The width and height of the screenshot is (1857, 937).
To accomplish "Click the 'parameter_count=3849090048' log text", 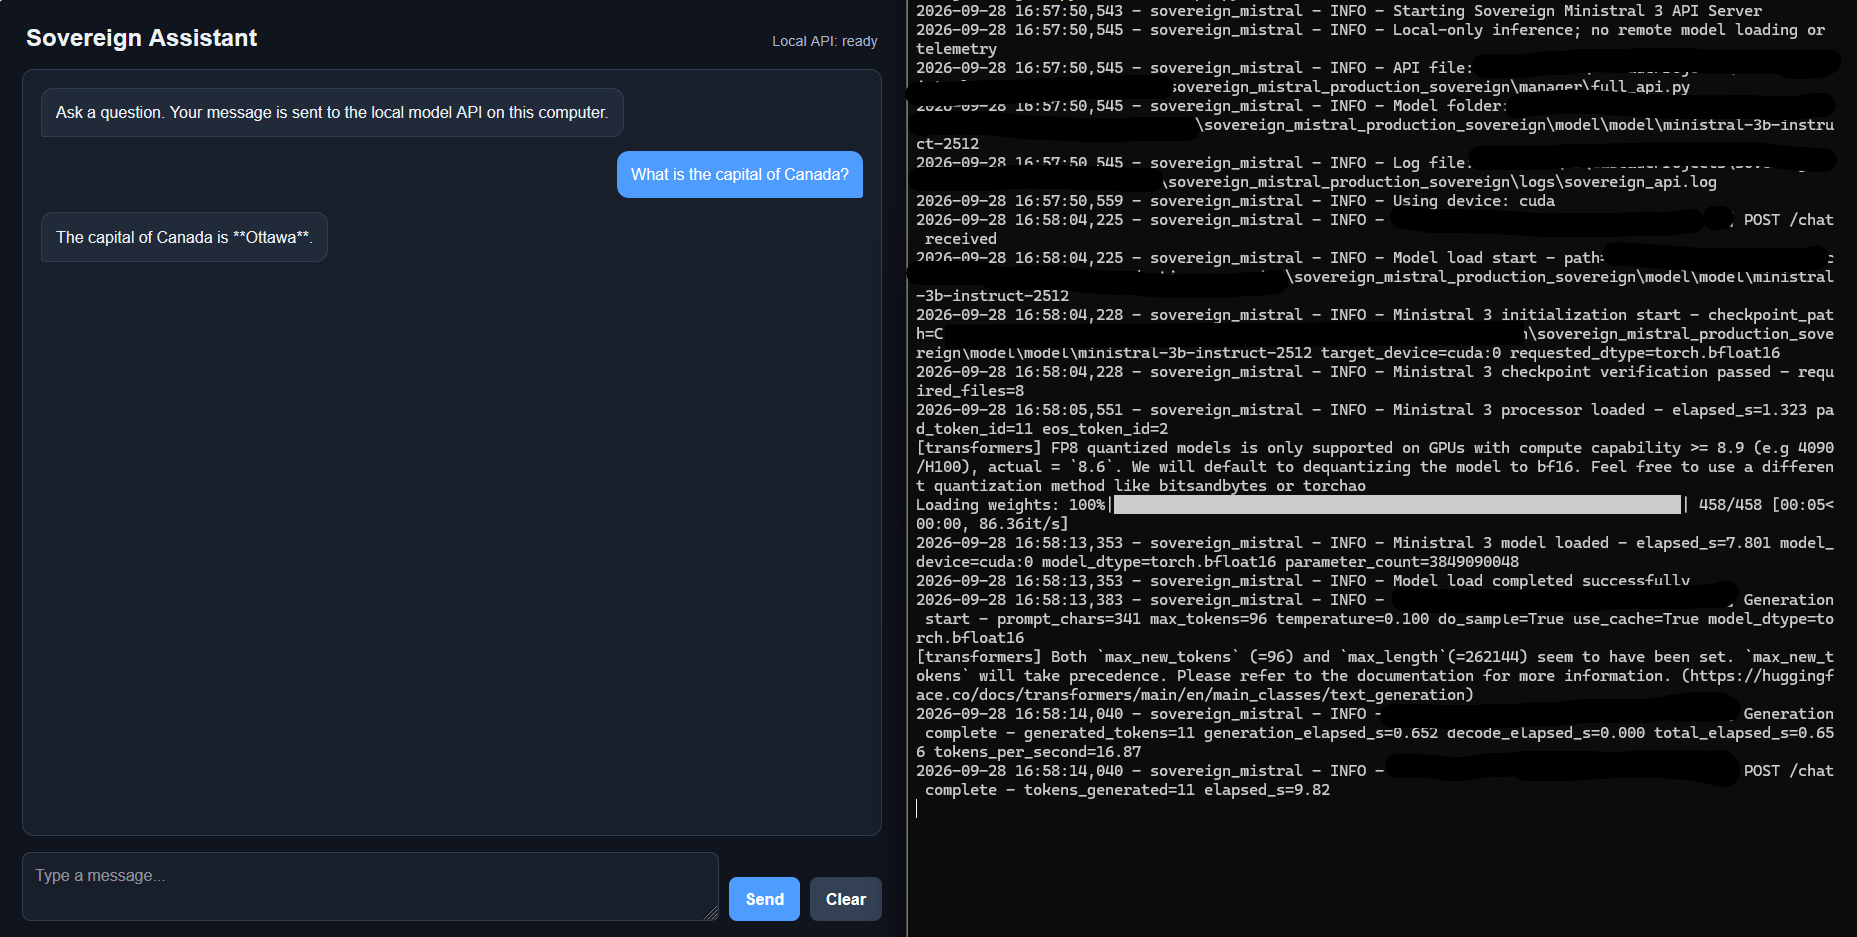I will click(x=1402, y=562).
